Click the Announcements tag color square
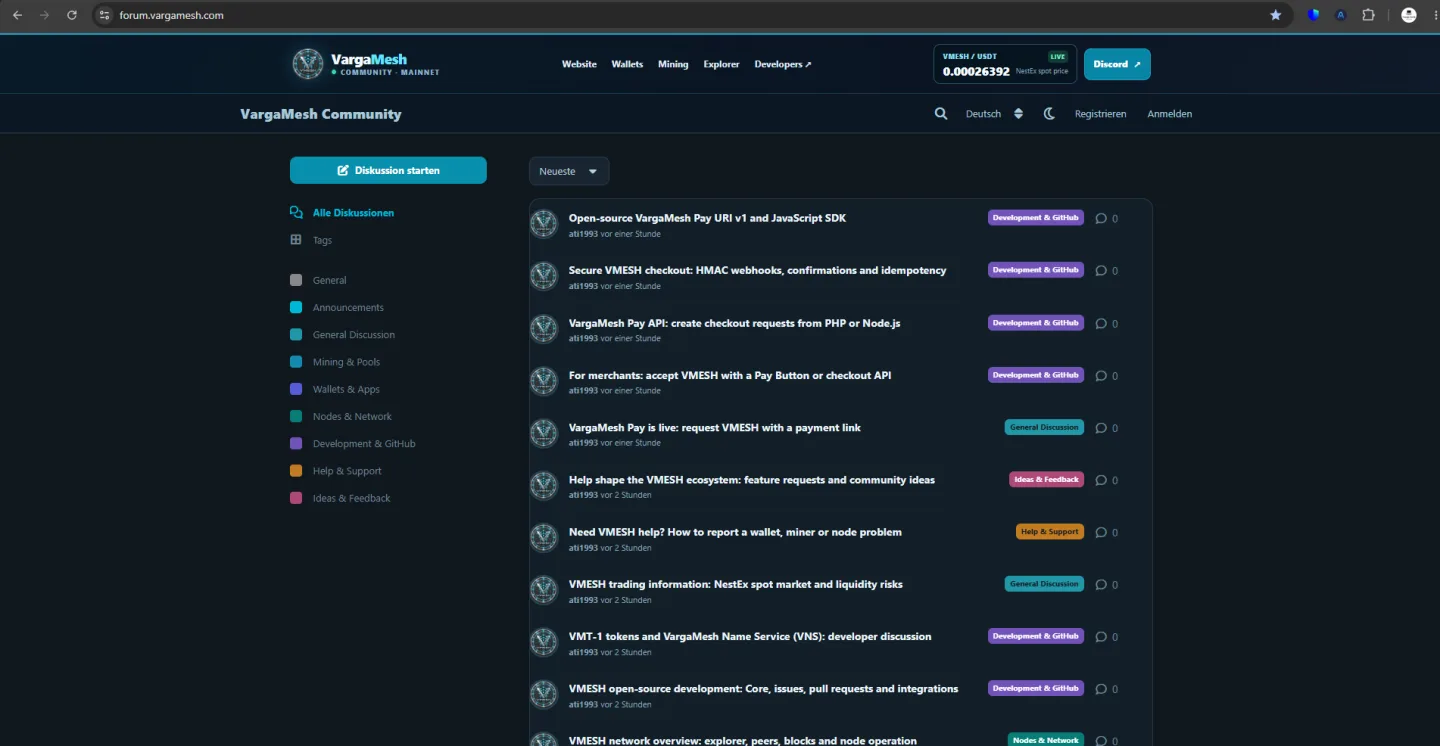 [x=296, y=307]
